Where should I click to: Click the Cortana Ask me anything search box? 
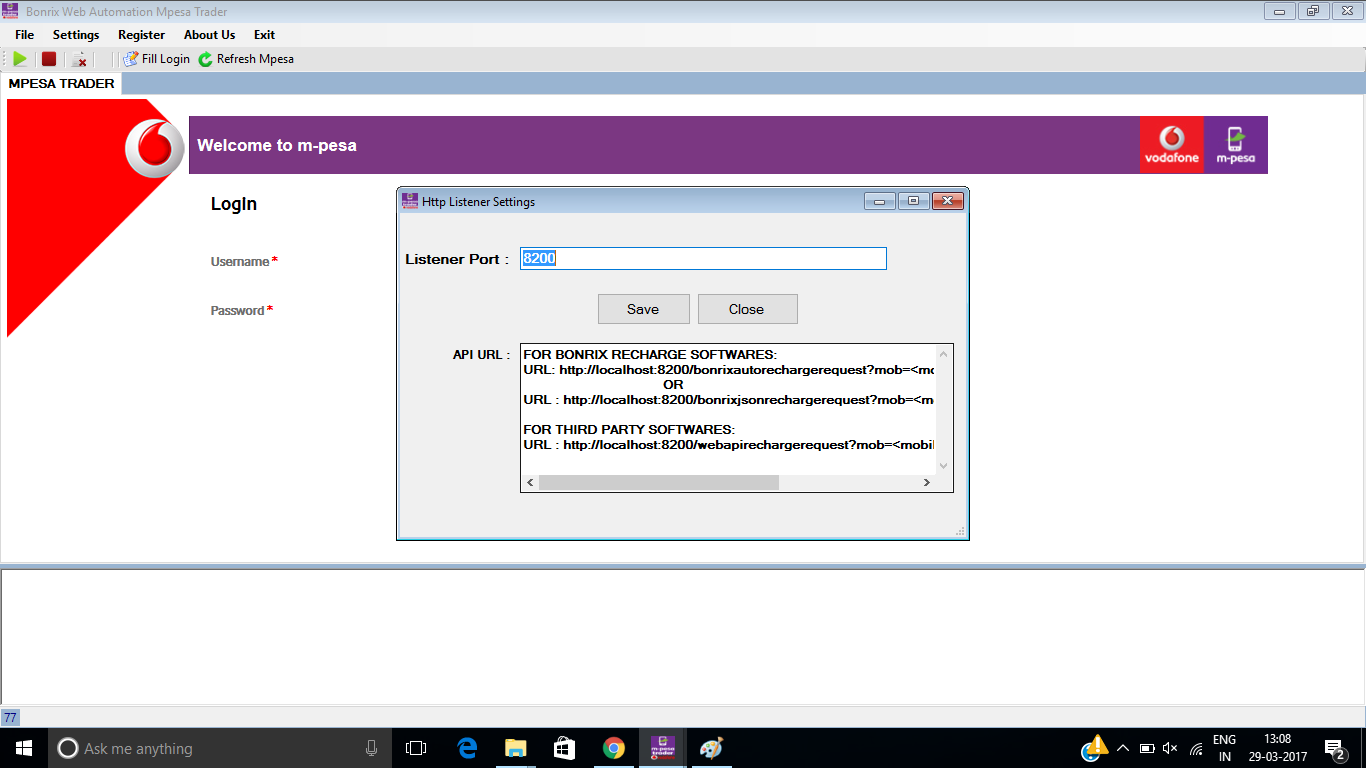pyautogui.click(x=220, y=748)
